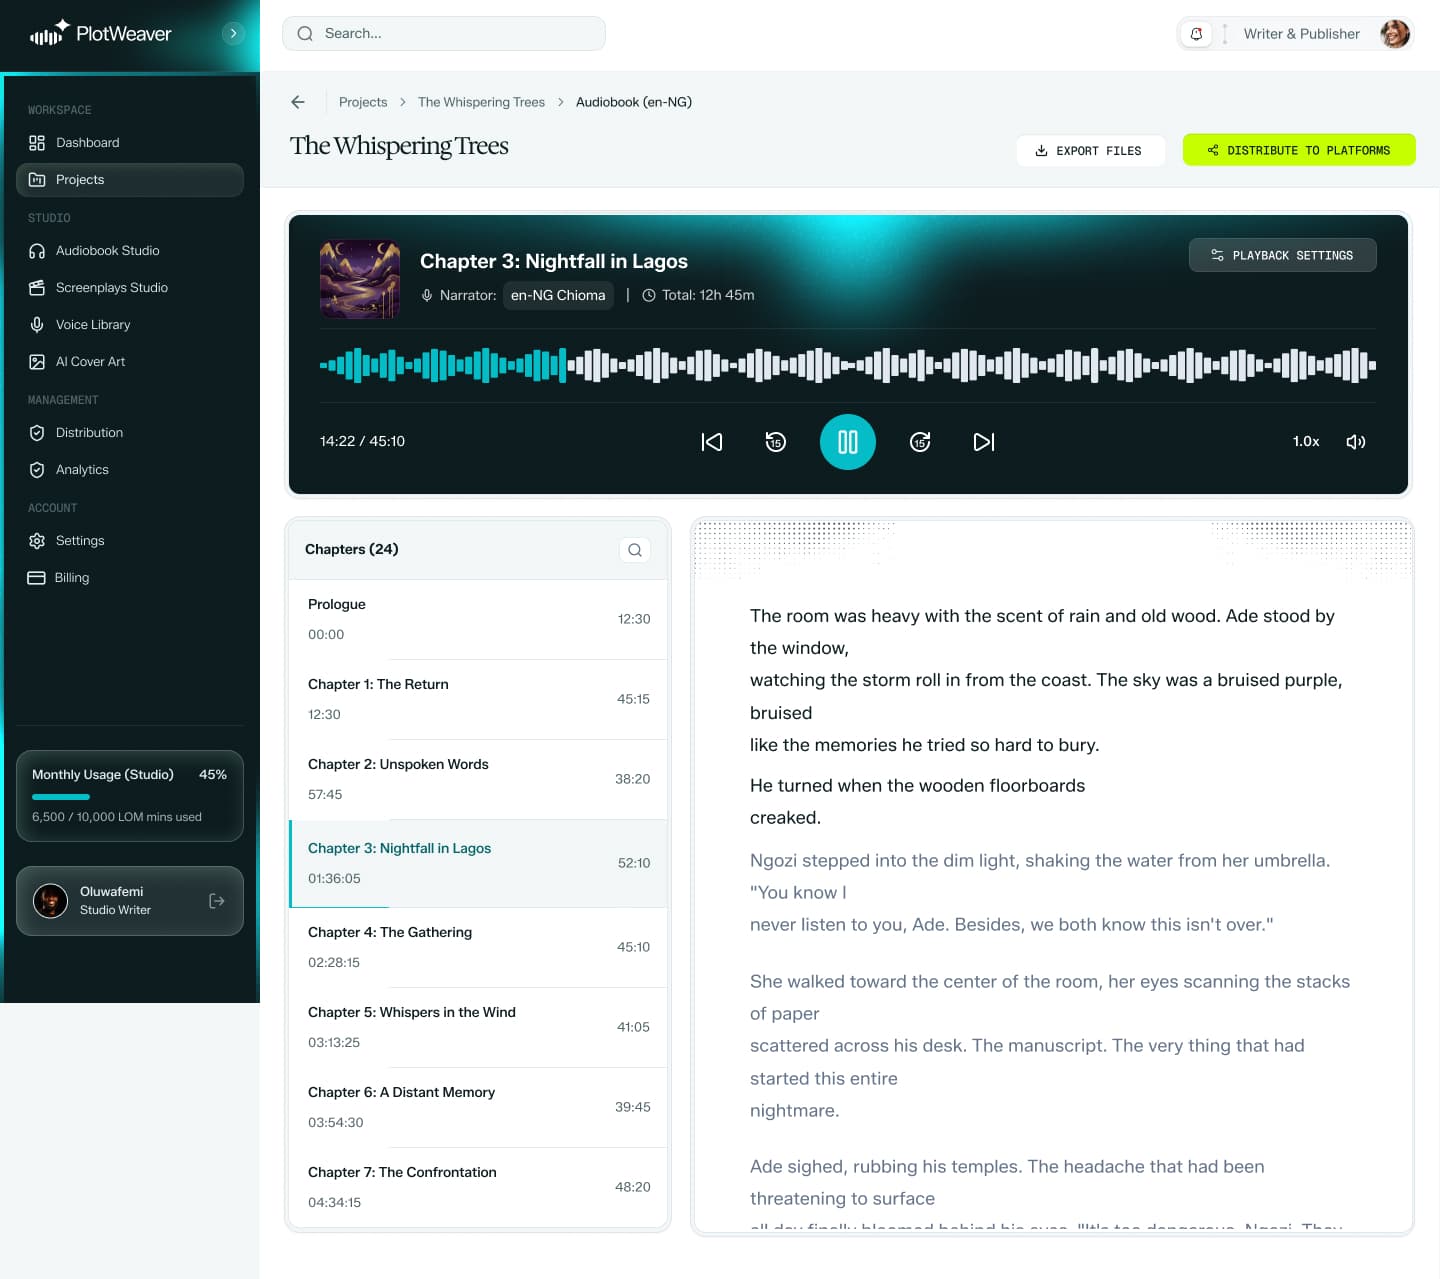Open AI Cover Art
This screenshot has width=1440, height=1279.
[130, 362]
